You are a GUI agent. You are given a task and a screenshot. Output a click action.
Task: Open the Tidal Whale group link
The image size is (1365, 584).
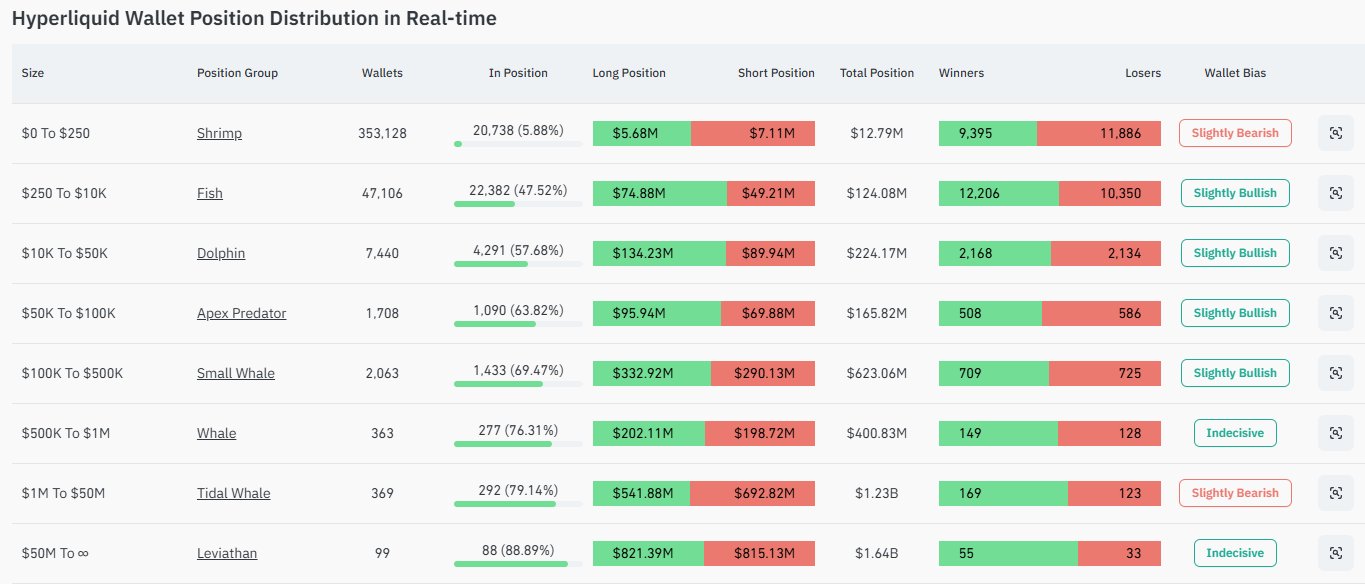coord(233,493)
